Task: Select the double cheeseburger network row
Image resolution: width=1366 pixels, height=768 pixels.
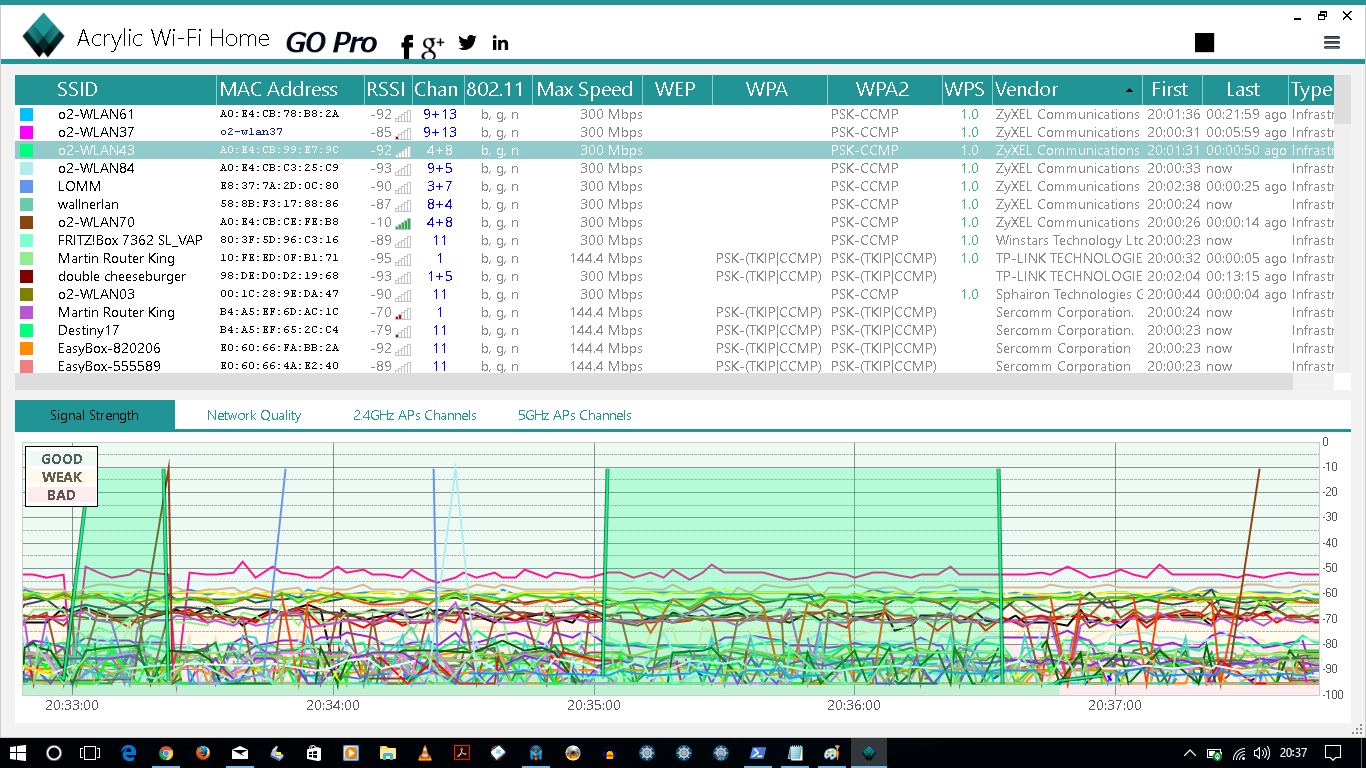Action: [x=675, y=276]
